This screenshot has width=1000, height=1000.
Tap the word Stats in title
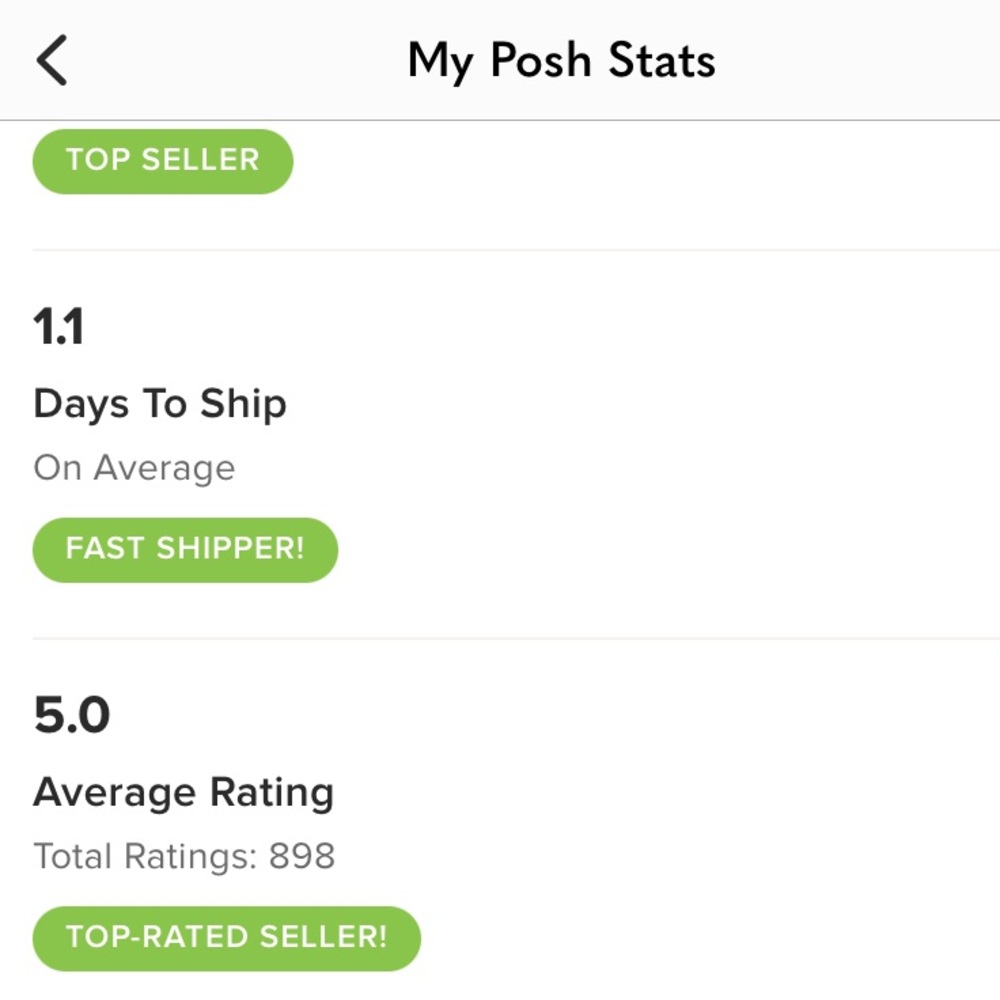coord(662,60)
